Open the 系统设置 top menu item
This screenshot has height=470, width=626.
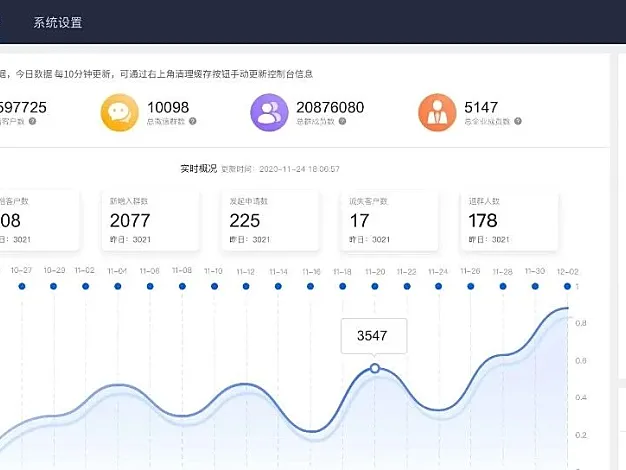point(57,22)
